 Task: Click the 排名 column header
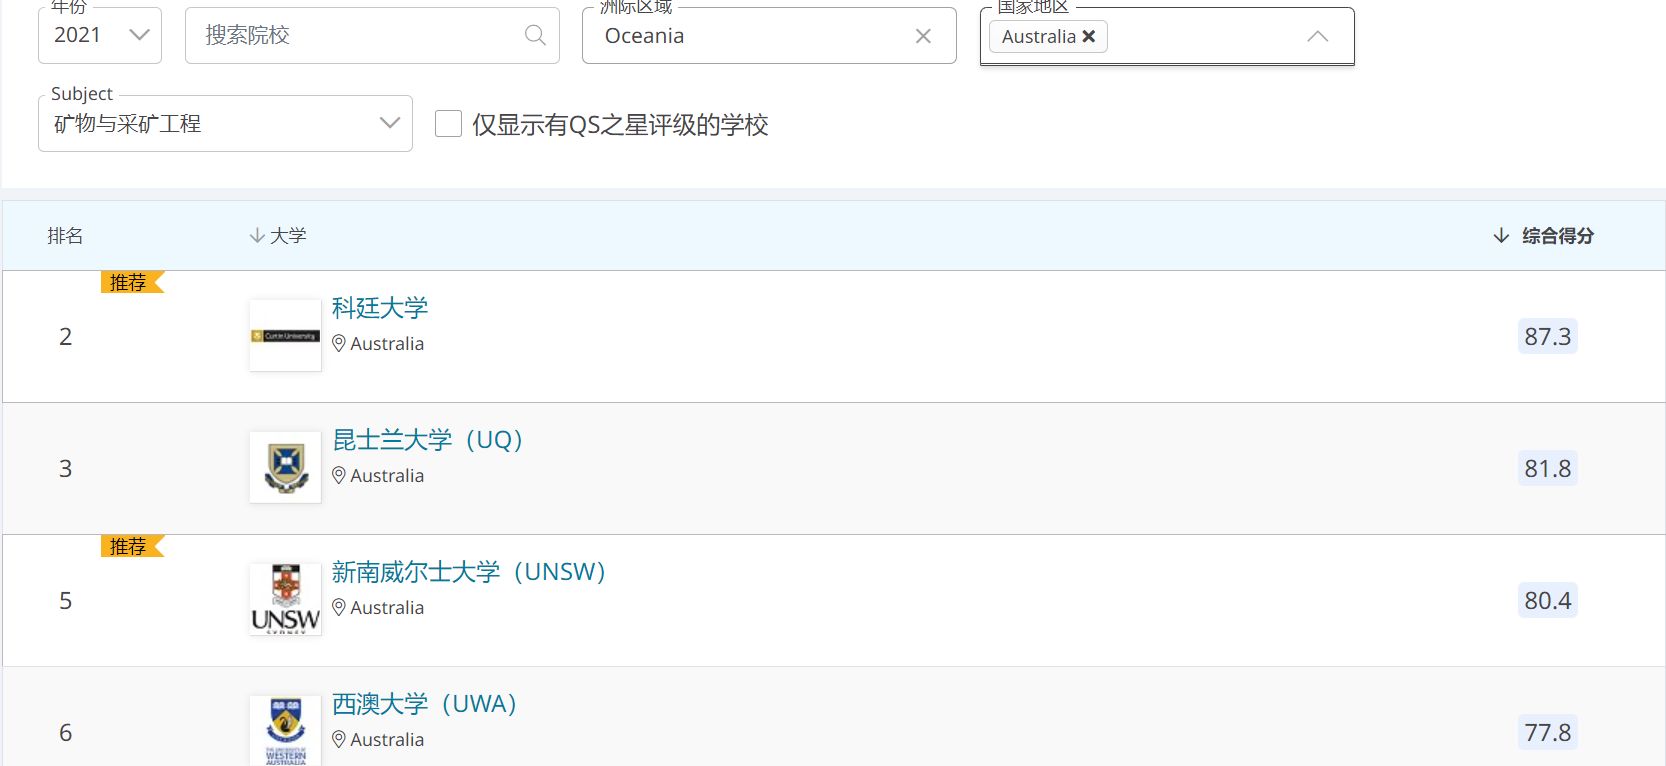pos(65,235)
